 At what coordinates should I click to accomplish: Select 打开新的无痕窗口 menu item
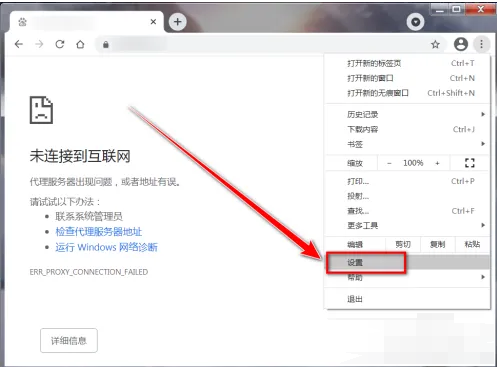407,93
